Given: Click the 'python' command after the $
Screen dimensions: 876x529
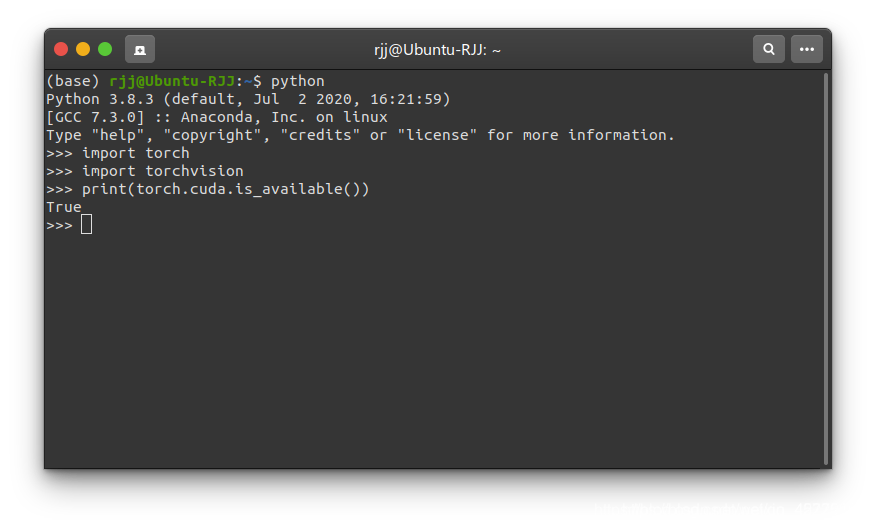Looking at the screenshot, I should click(298, 82).
